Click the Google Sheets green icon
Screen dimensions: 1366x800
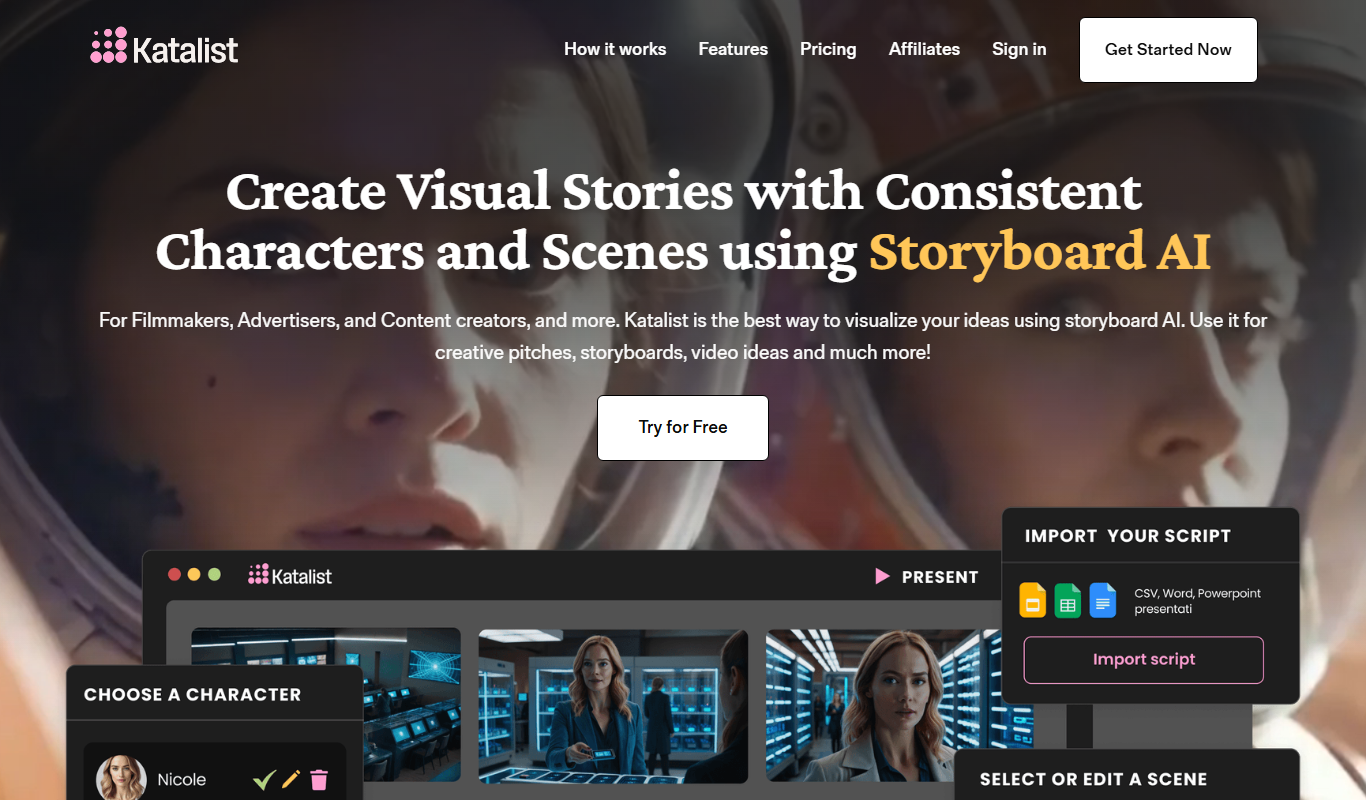click(x=1067, y=601)
